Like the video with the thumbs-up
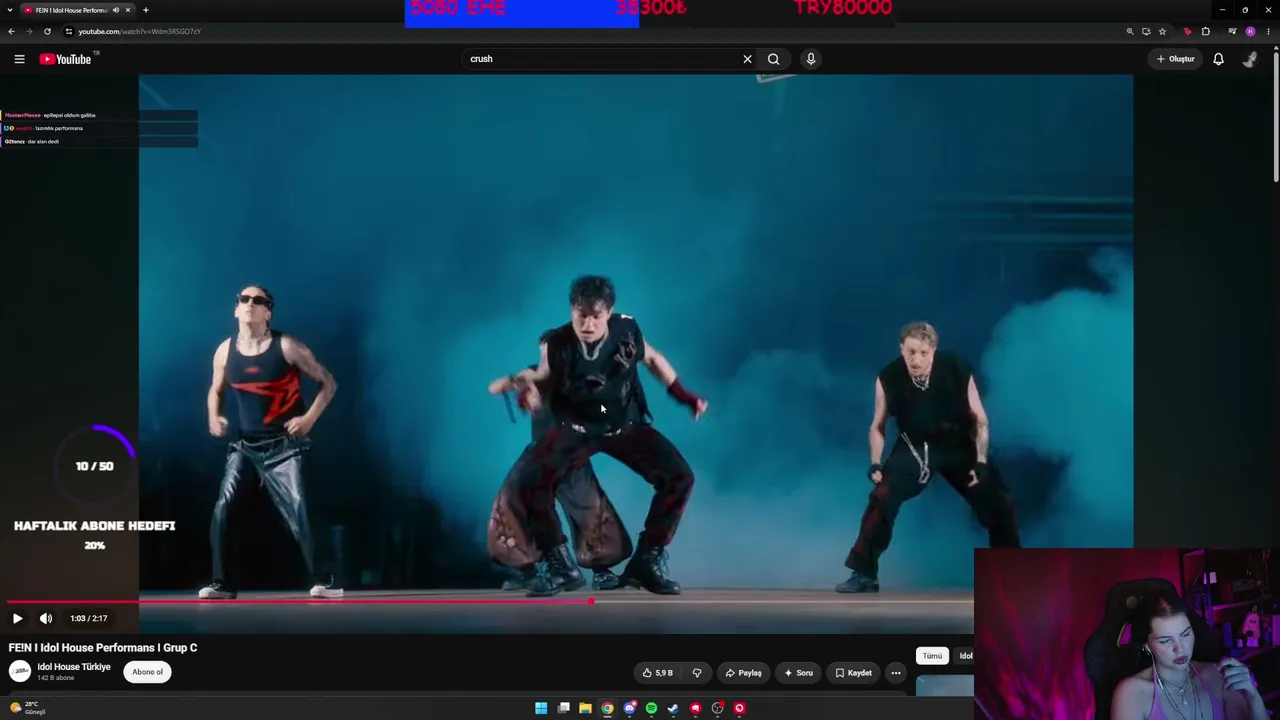Viewport: 1280px width, 720px height. click(x=658, y=673)
